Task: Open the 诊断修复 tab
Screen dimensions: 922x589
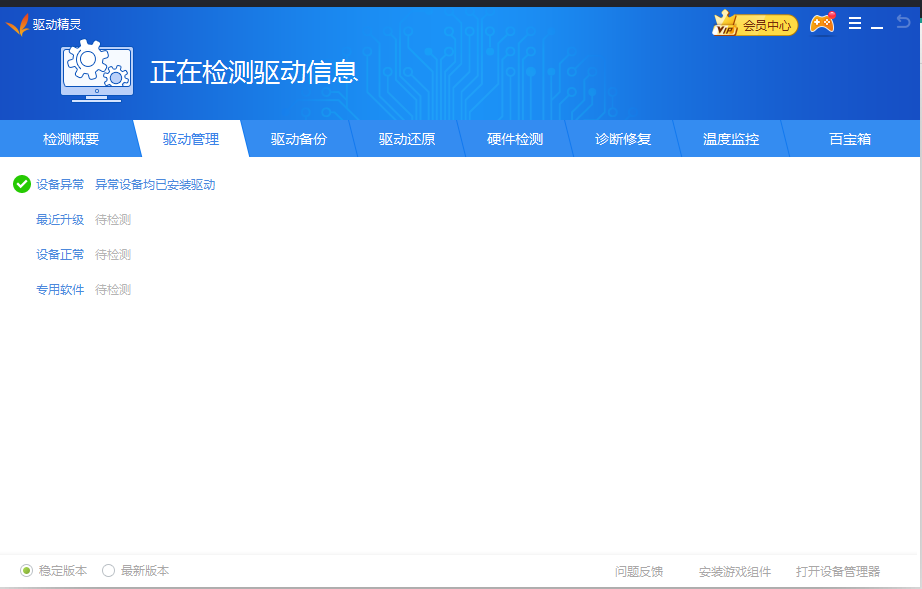Action: coord(623,139)
